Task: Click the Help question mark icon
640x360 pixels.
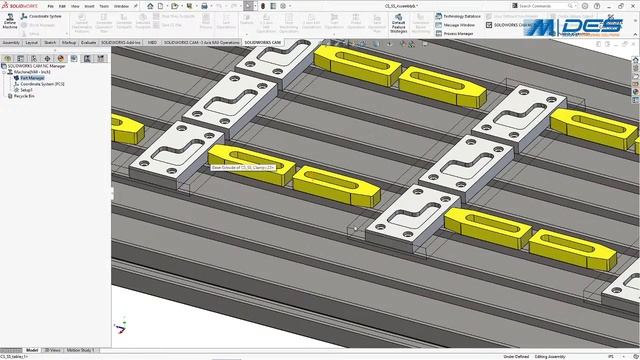Action: pos(597,6)
